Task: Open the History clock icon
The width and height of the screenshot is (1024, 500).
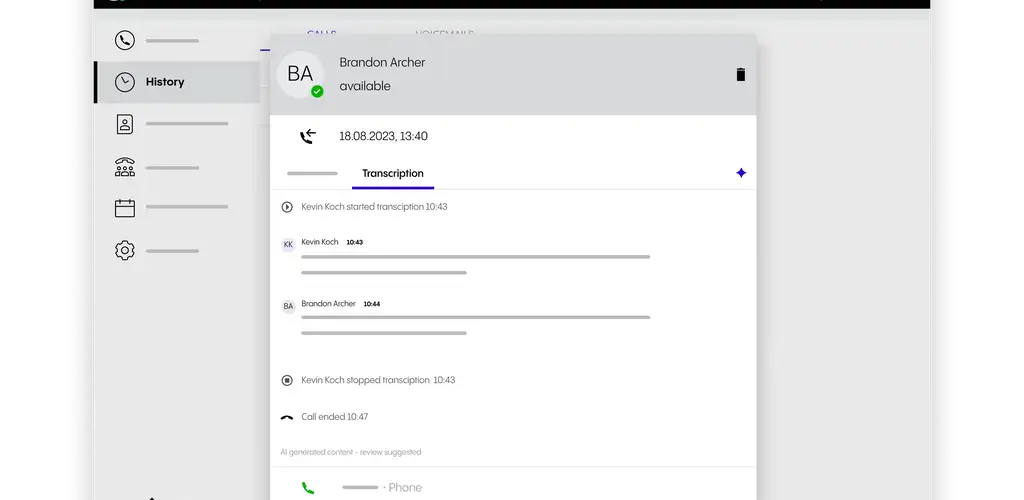Action: pos(124,82)
